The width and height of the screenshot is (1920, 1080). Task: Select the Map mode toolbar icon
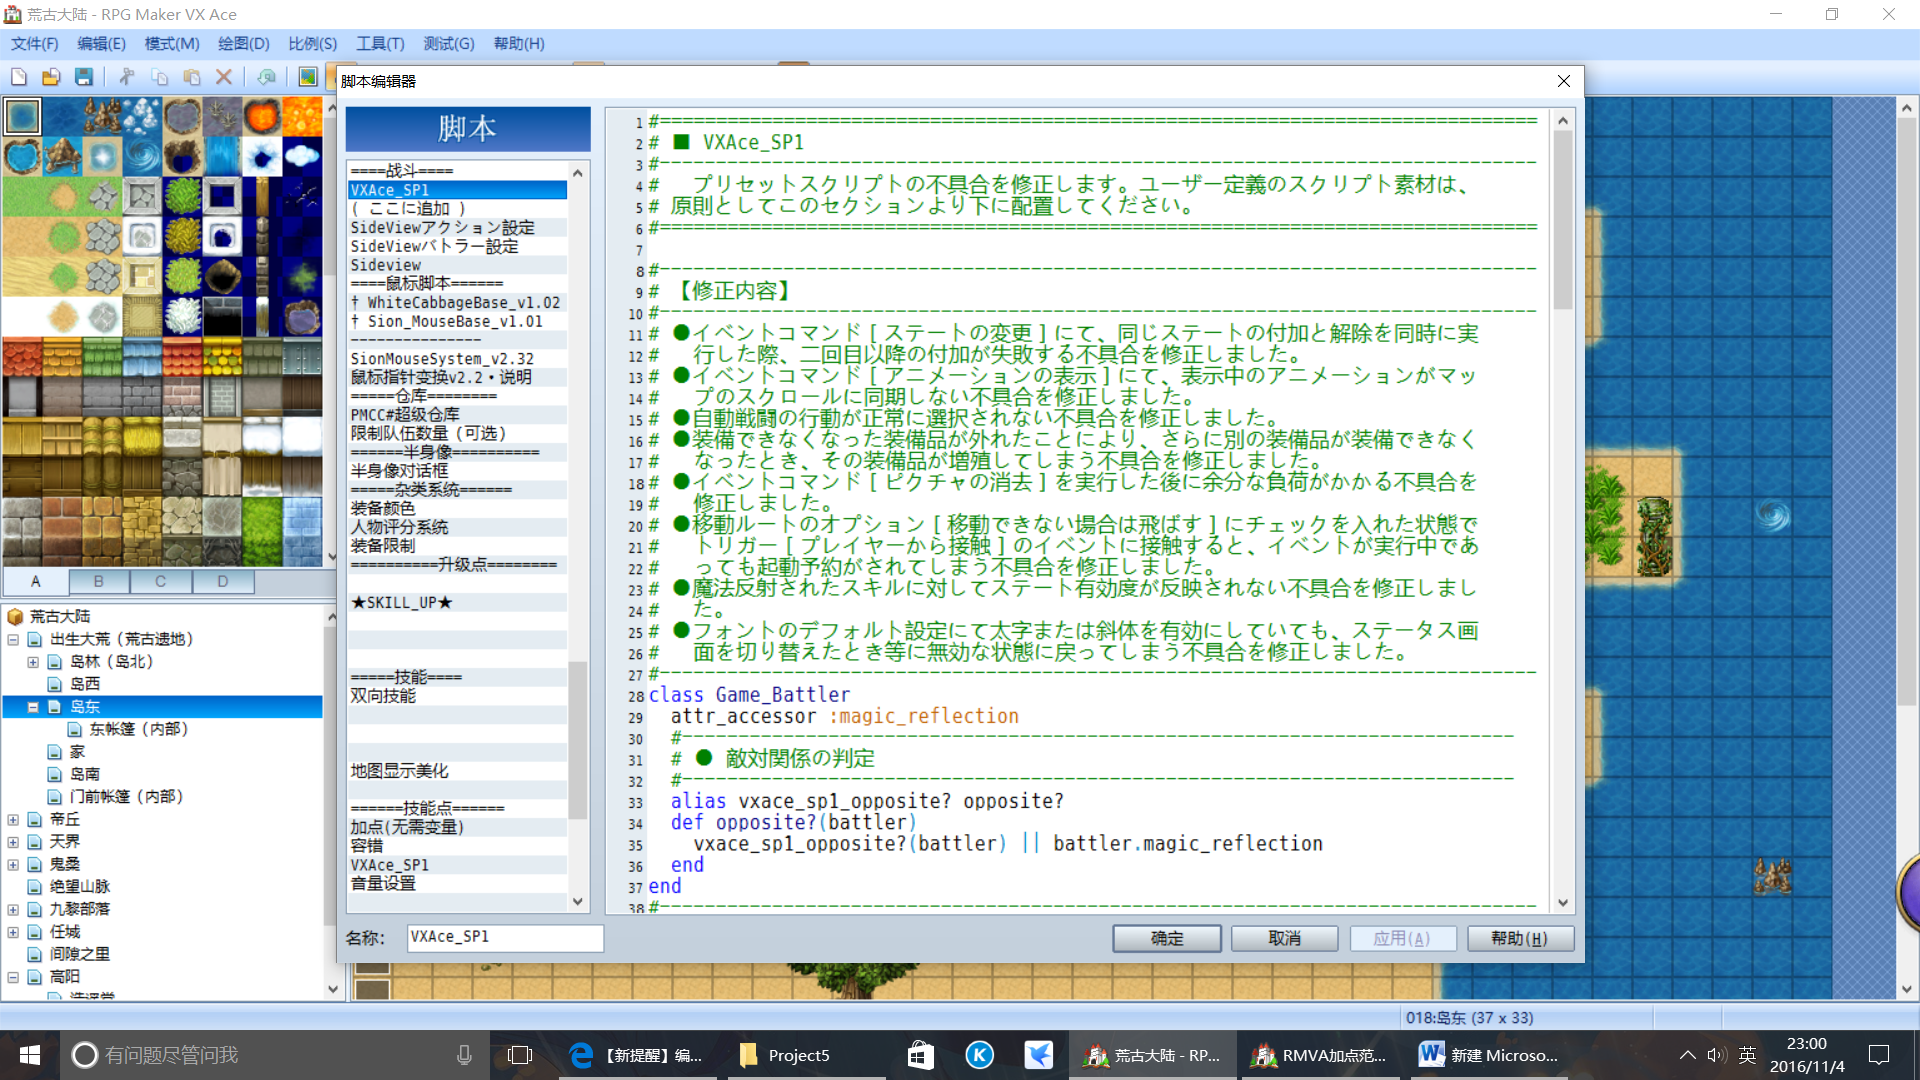click(x=308, y=77)
